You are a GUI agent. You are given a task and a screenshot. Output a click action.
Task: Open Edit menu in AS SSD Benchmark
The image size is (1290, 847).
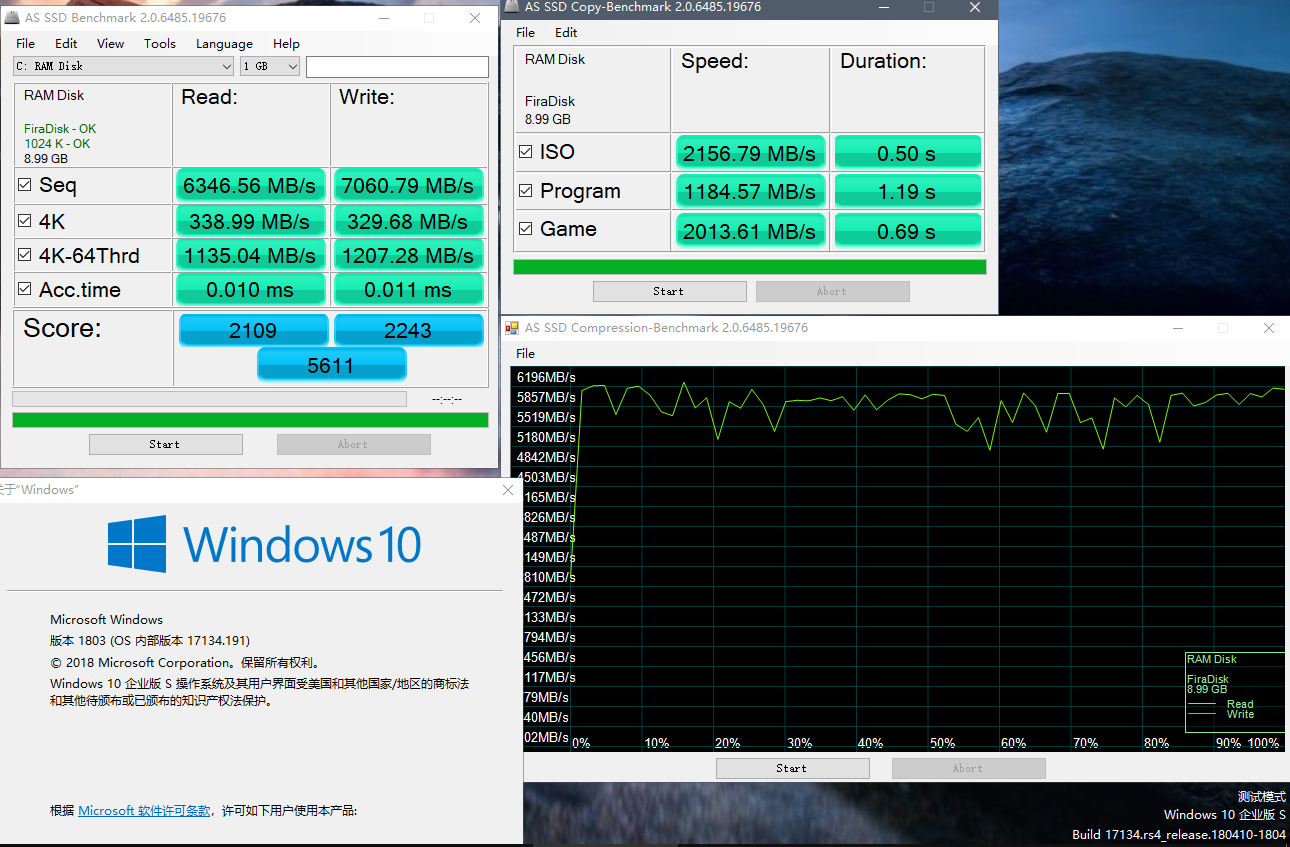coord(66,44)
